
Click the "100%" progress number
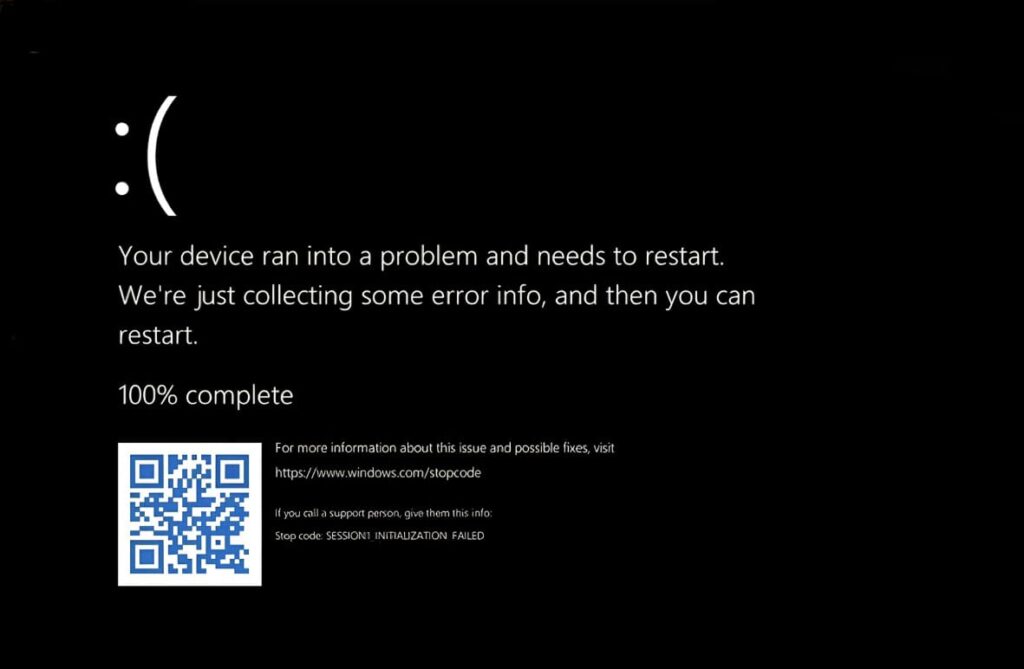(148, 395)
